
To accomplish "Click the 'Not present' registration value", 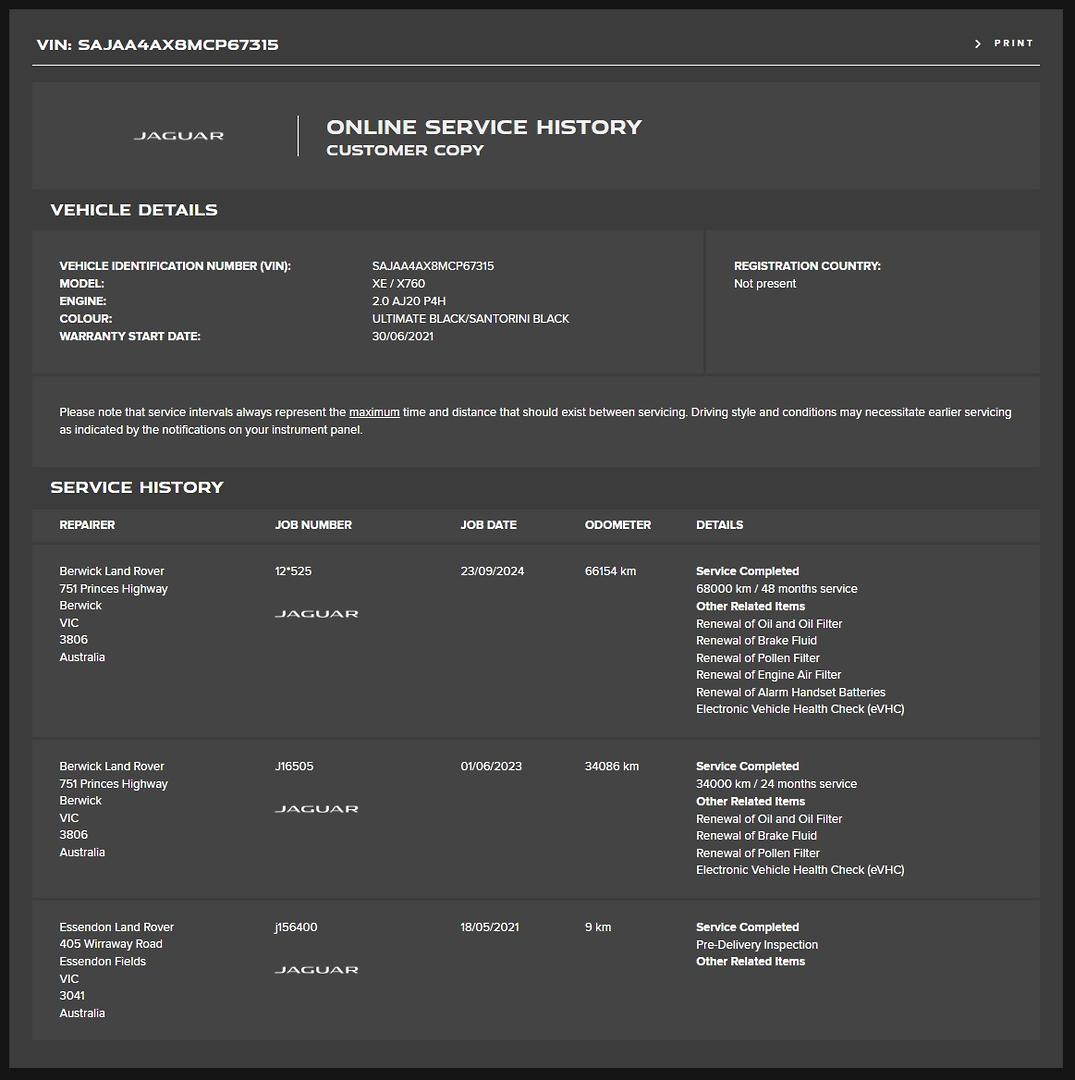I will 764,284.
